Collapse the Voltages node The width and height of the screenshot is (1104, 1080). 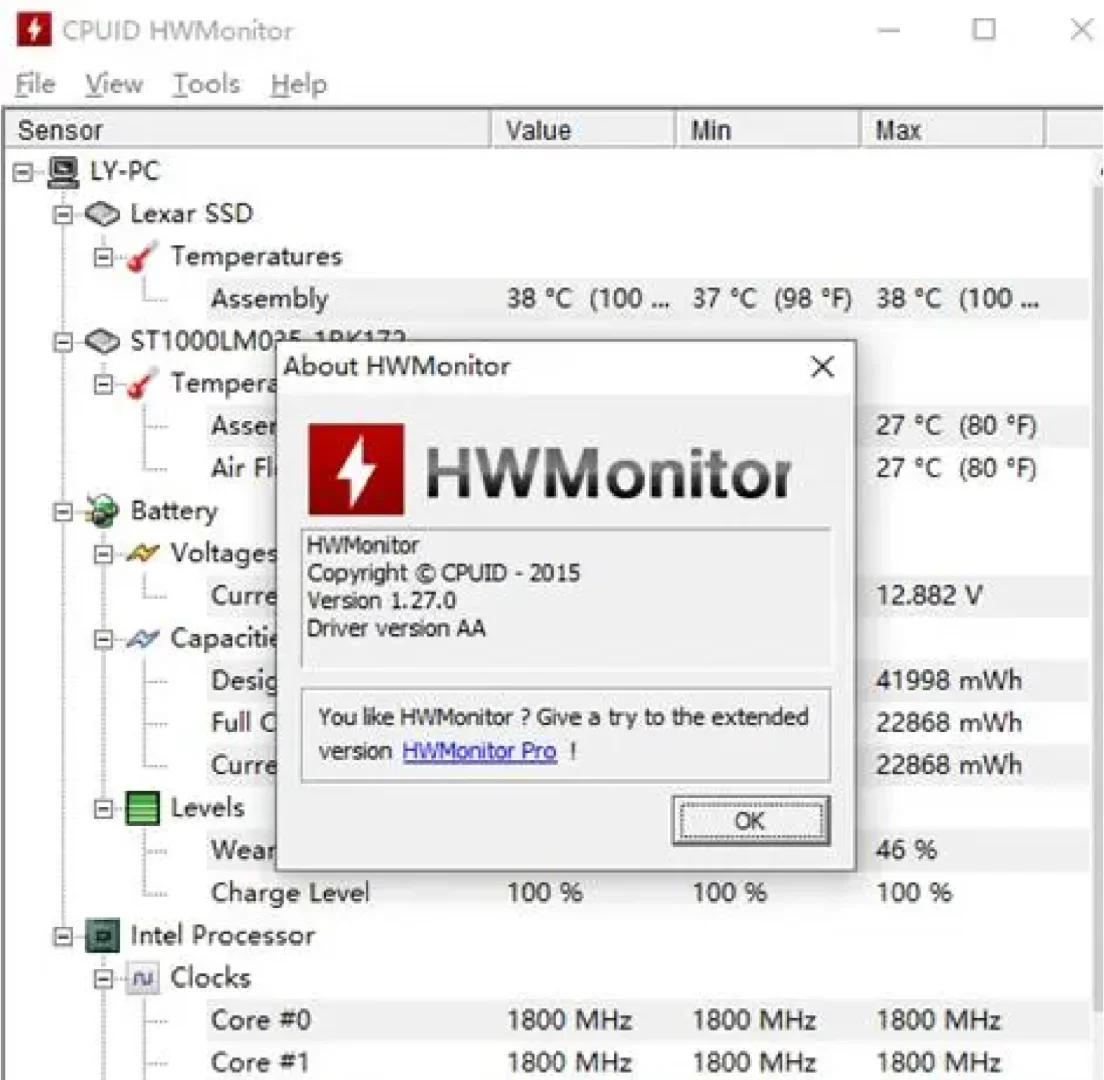click(x=103, y=554)
